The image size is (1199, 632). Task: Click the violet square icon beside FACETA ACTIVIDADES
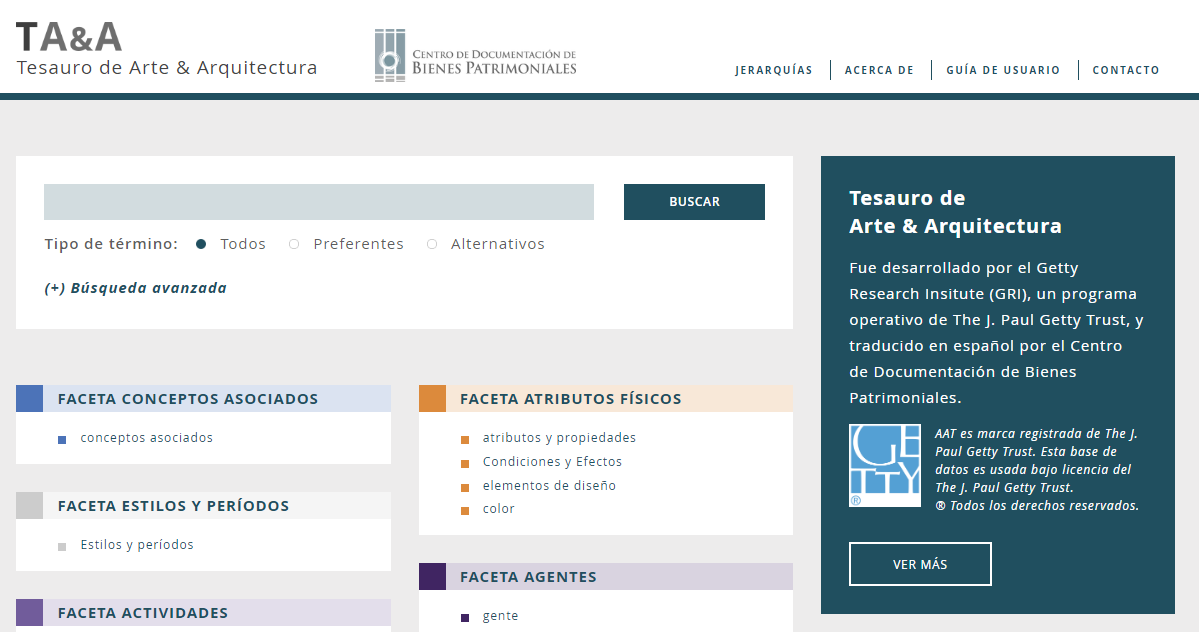point(27,612)
